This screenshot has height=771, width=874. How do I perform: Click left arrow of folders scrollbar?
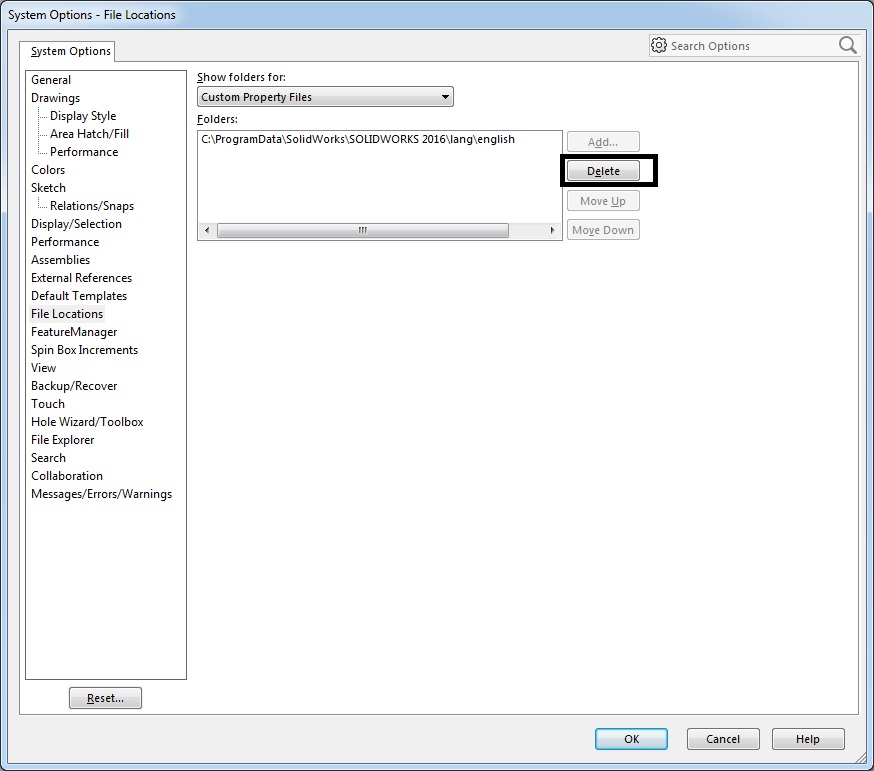tap(206, 230)
